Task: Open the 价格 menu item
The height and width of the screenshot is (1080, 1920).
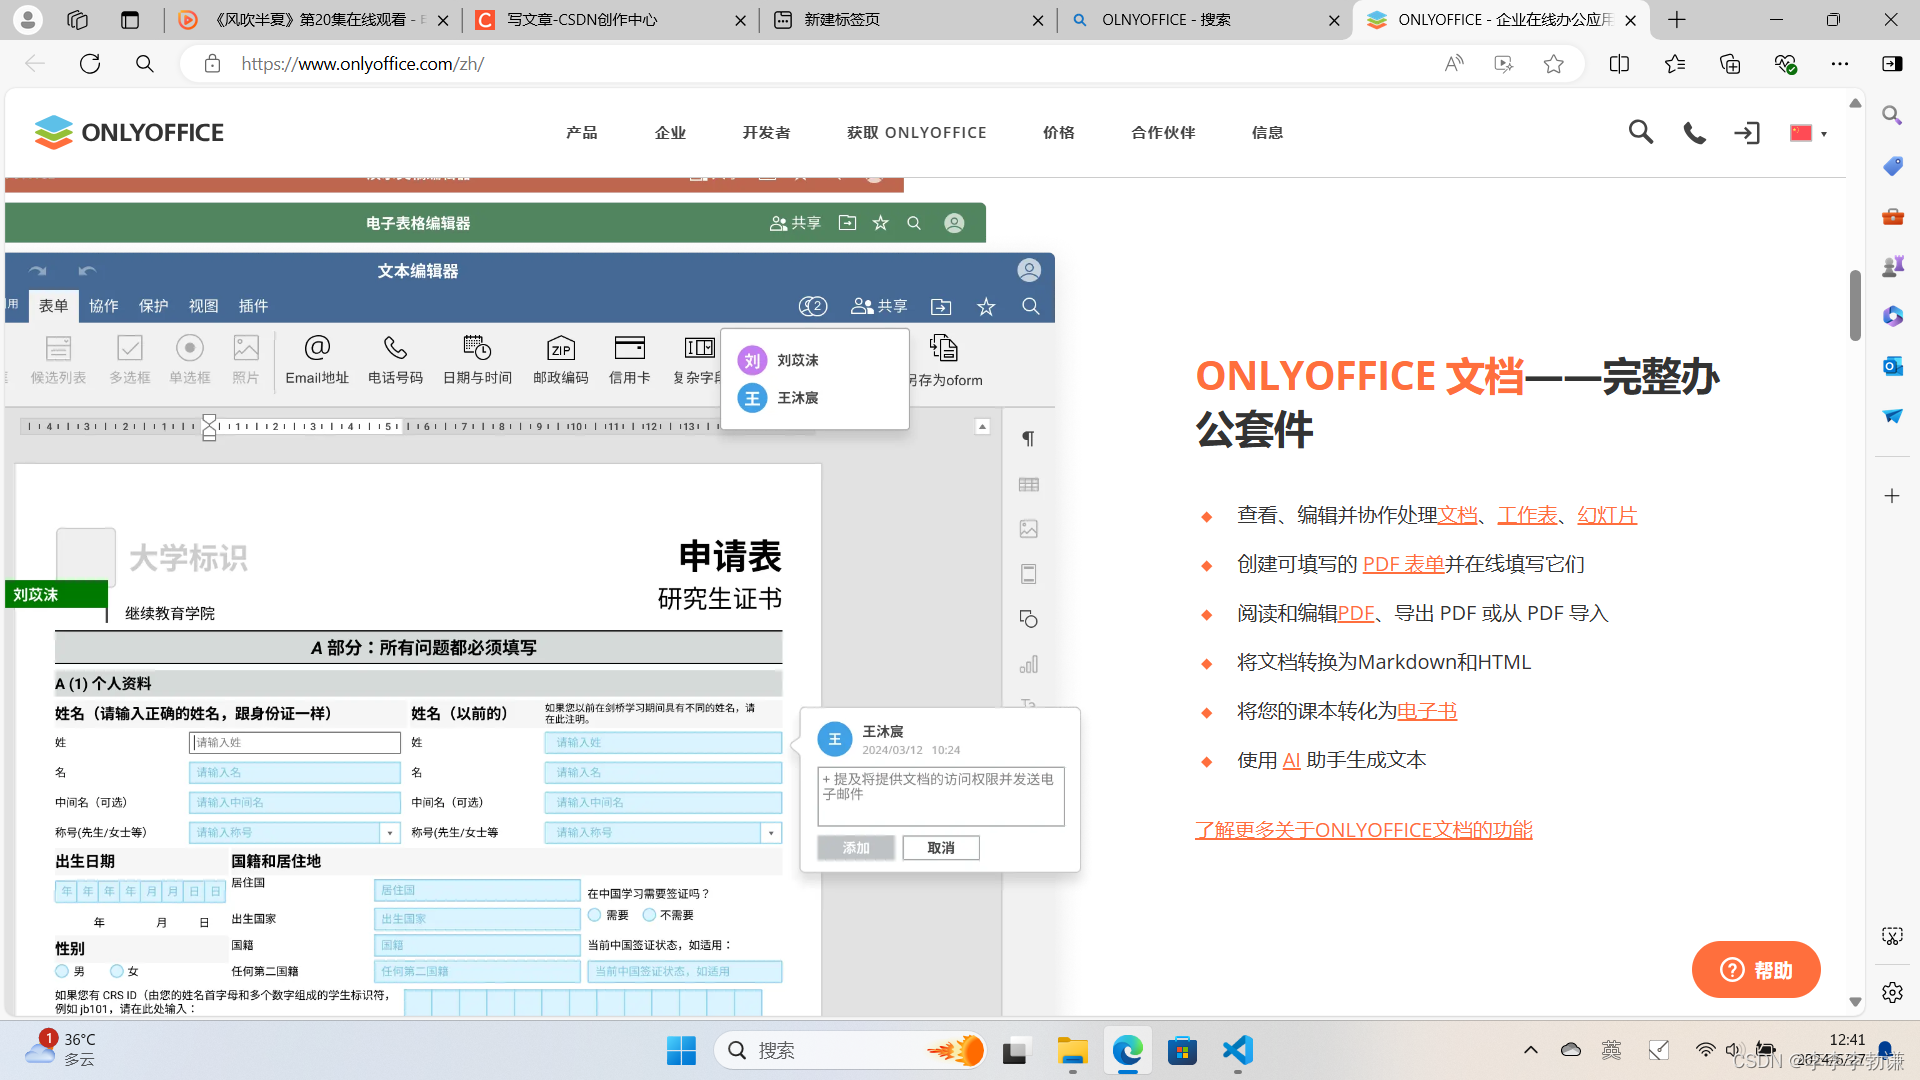Action: coord(1058,132)
